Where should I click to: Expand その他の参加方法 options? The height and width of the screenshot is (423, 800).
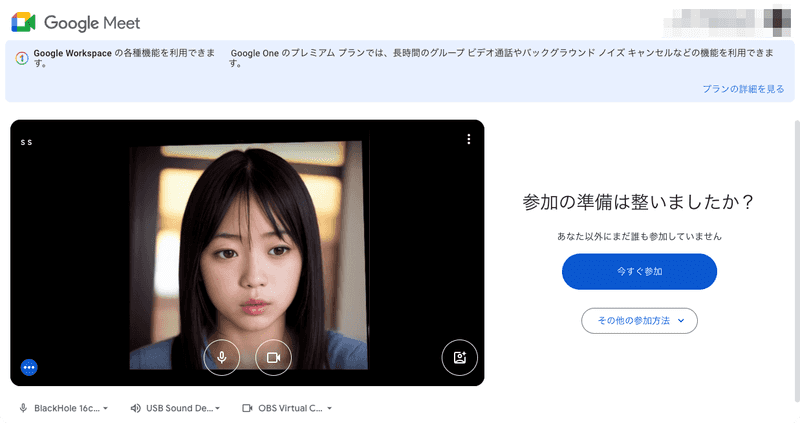tap(639, 321)
